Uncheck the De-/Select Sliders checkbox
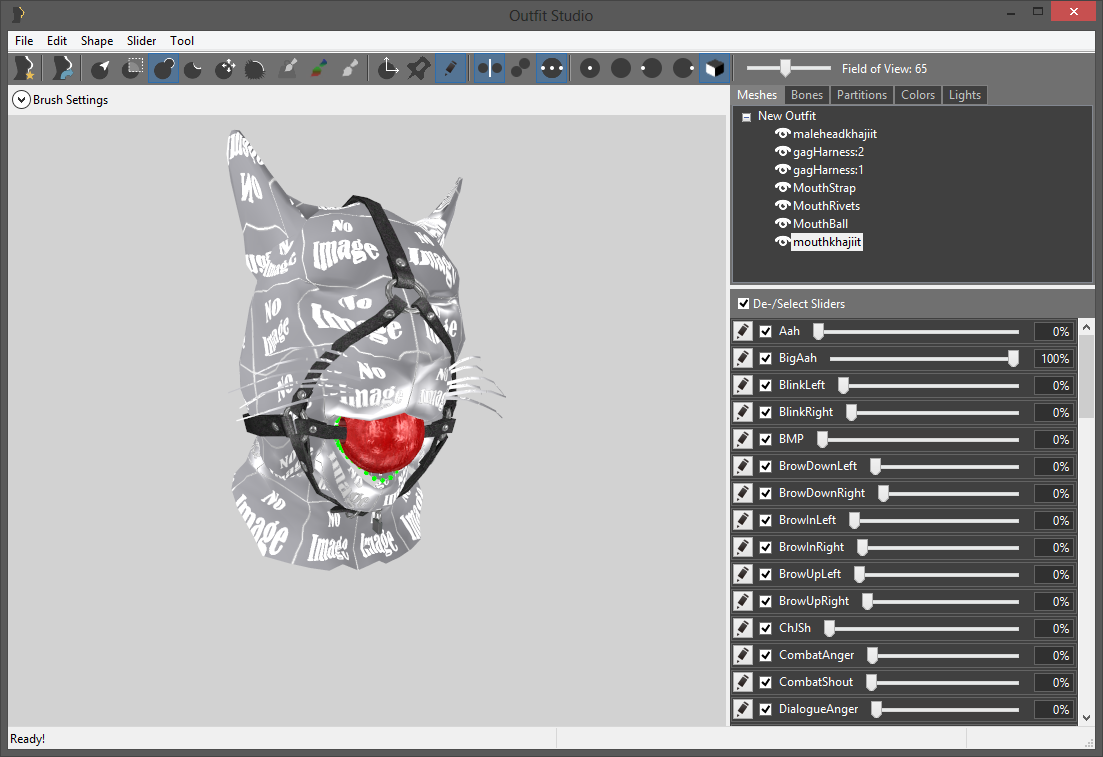Viewport: 1103px width, 757px height. (744, 304)
